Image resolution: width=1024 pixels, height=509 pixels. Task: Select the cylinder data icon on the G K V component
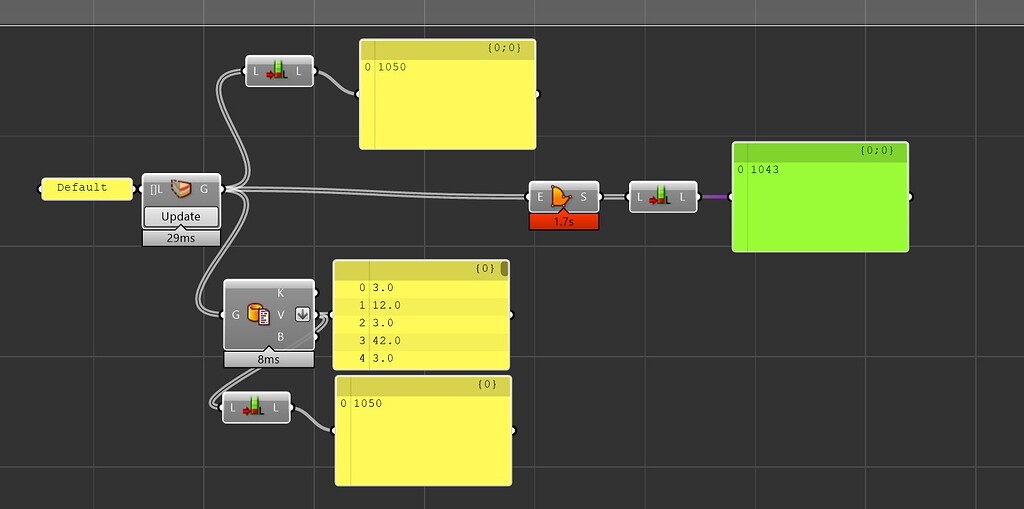click(259, 315)
